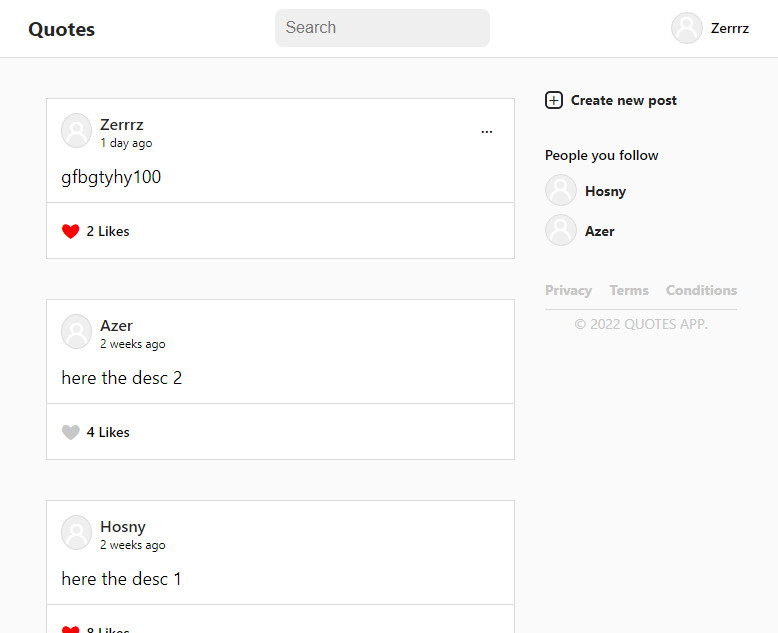Toggle the heart on Hosny's post
This screenshot has width=778, height=633.
70,629
